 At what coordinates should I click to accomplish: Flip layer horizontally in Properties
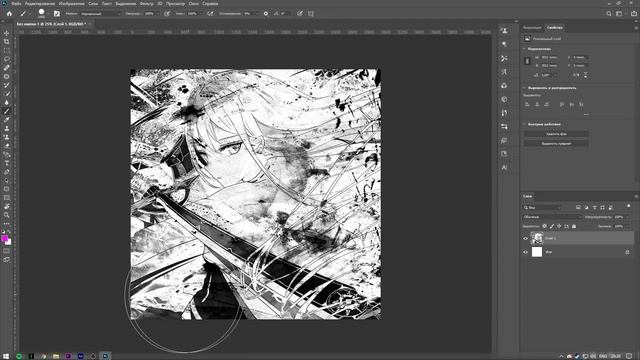[576, 75]
